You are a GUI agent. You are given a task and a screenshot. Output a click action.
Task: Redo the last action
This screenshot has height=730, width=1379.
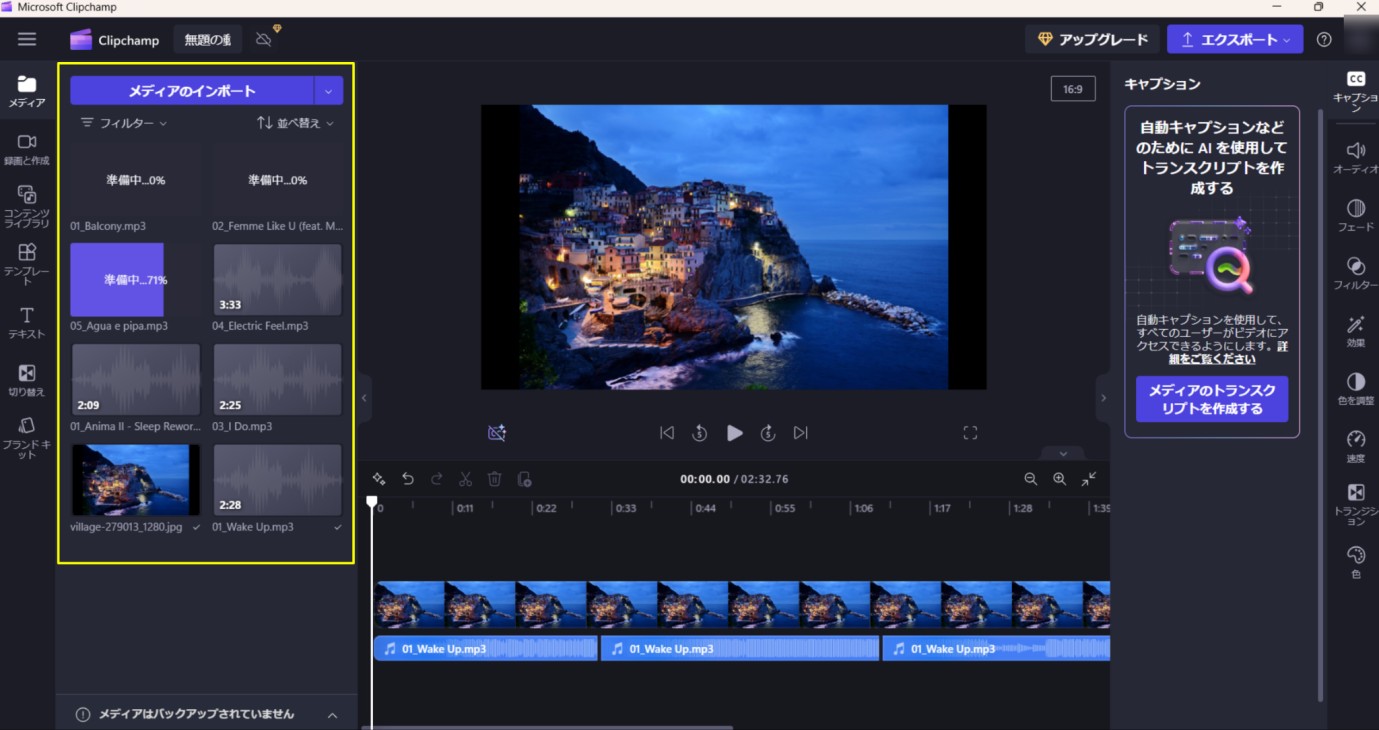[x=437, y=479]
